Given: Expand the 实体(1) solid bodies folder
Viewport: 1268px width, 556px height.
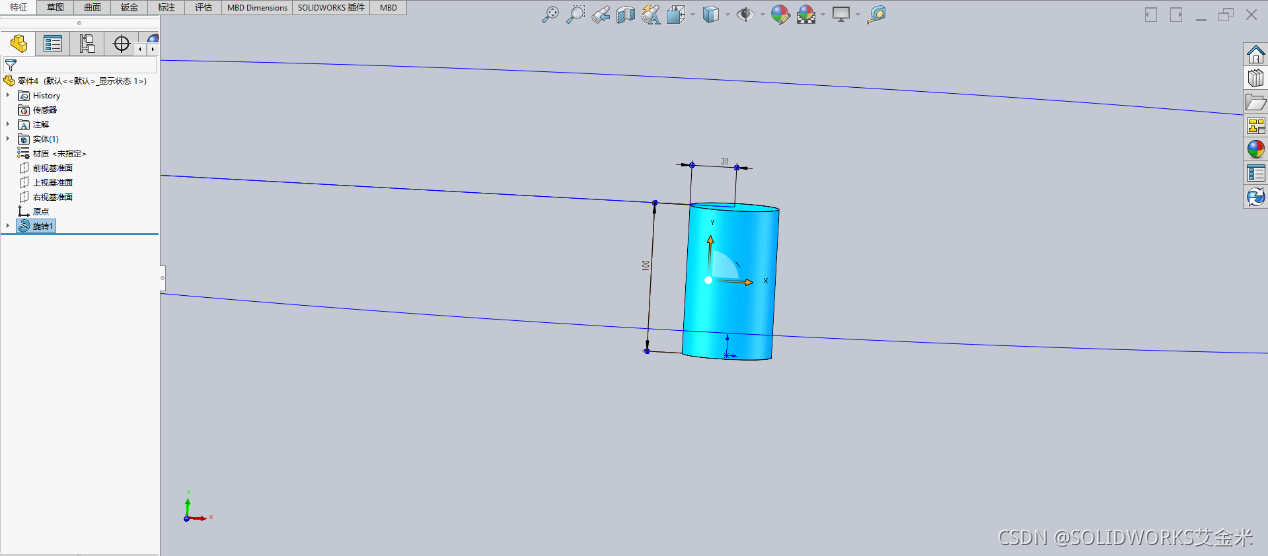Looking at the screenshot, I should (x=8, y=139).
